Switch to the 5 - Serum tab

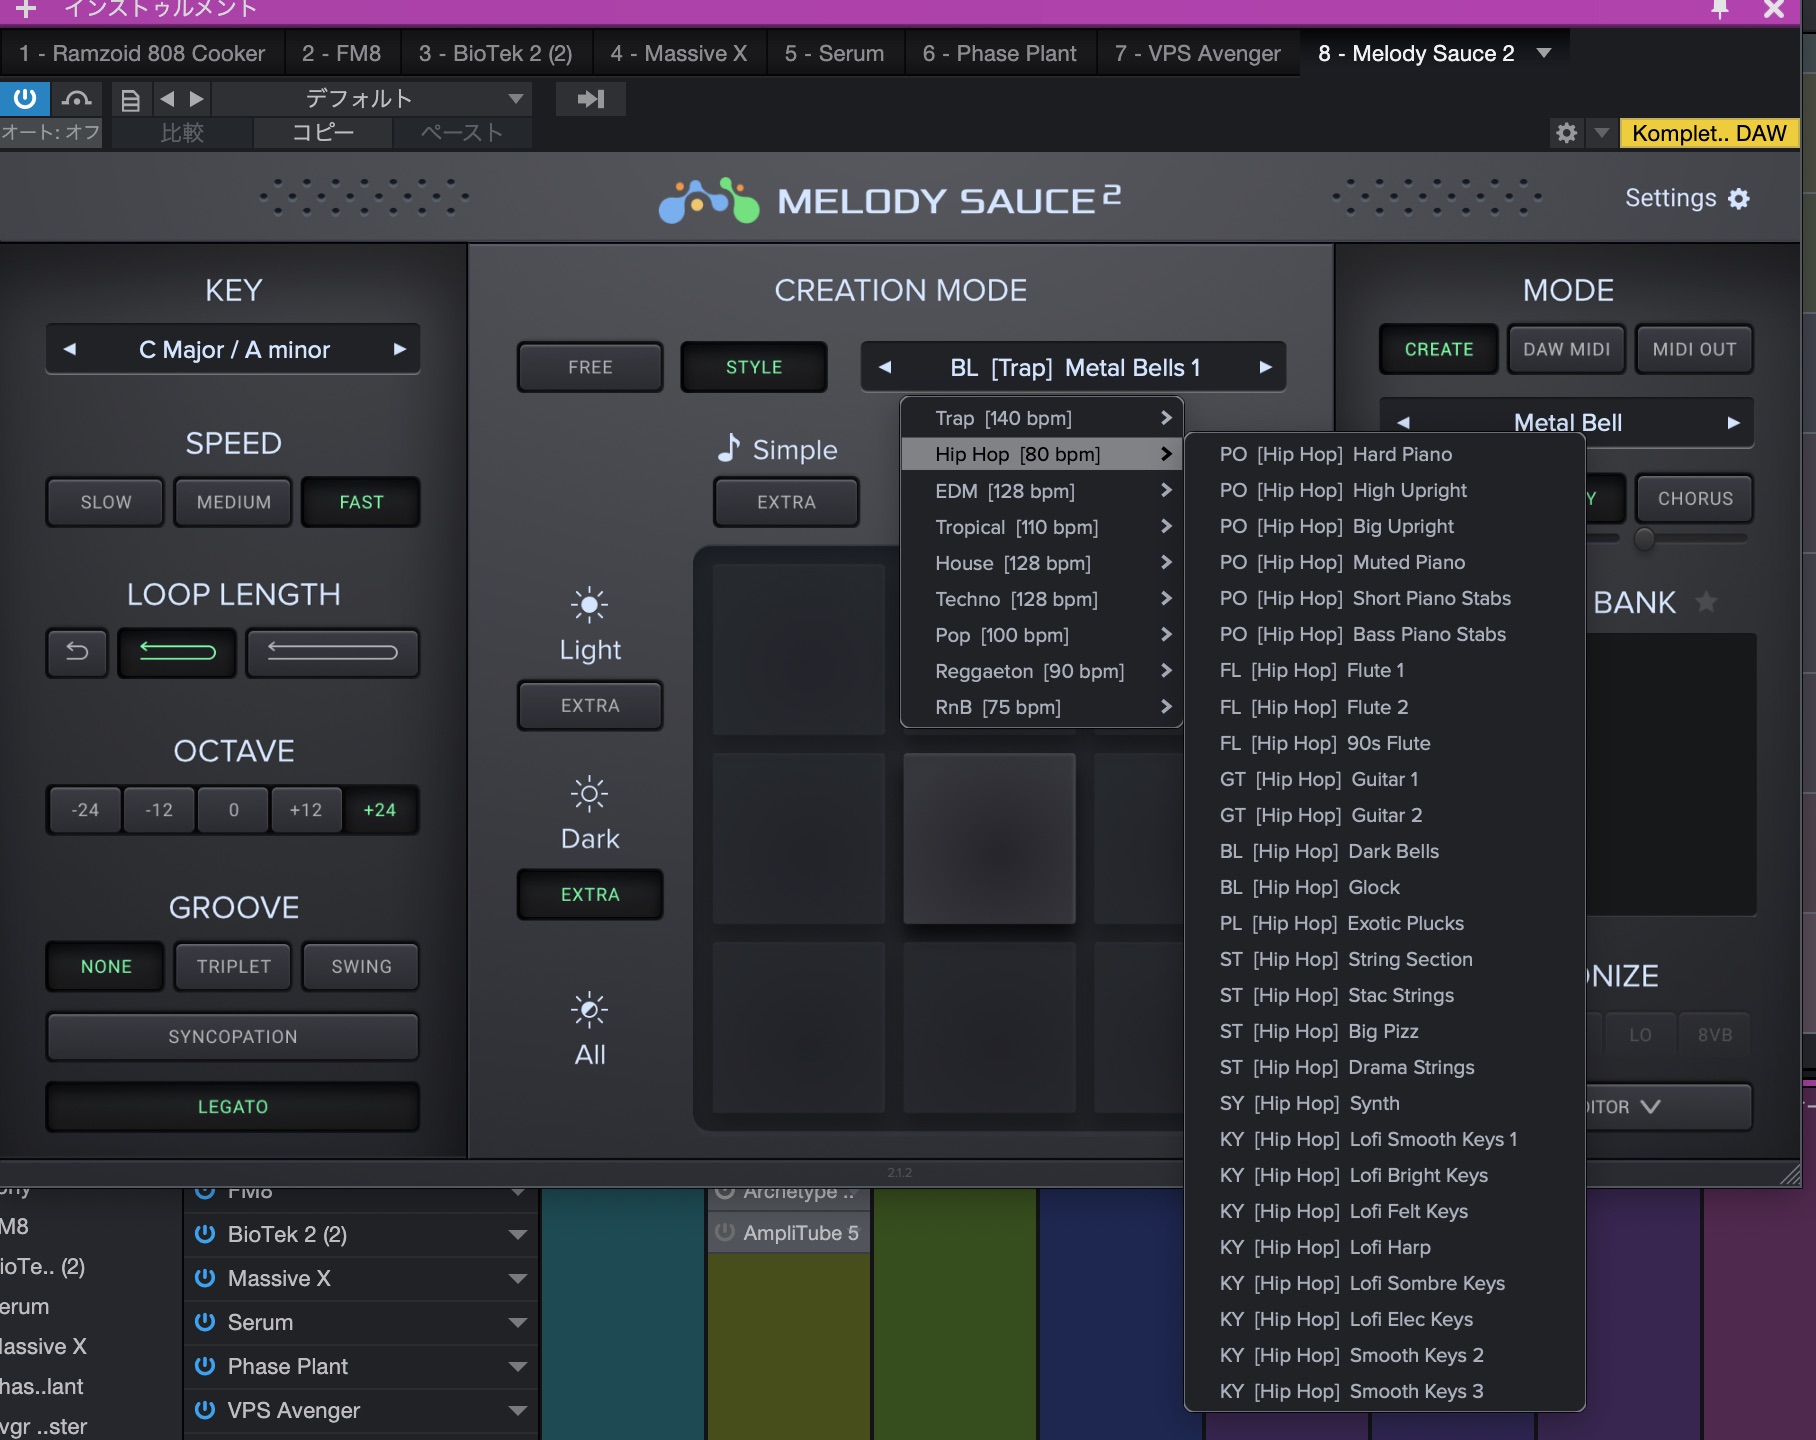(834, 53)
